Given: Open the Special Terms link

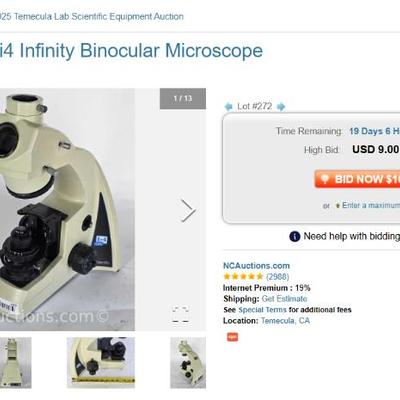Looking at the screenshot, I should [x=262, y=310].
